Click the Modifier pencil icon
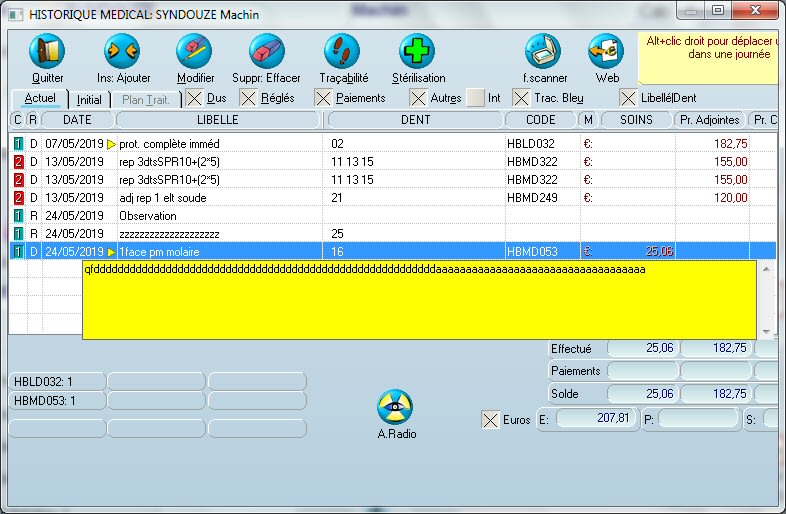The height and width of the screenshot is (514, 786). click(194, 51)
